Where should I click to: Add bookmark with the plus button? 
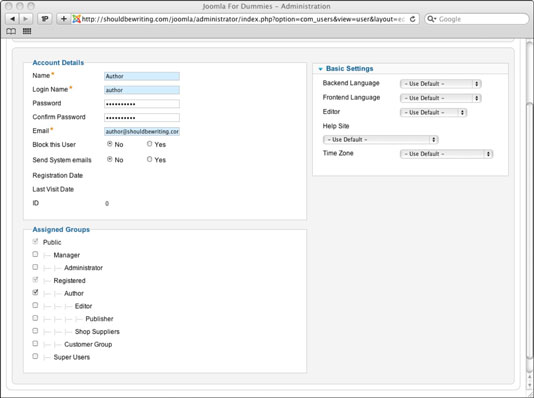point(63,19)
